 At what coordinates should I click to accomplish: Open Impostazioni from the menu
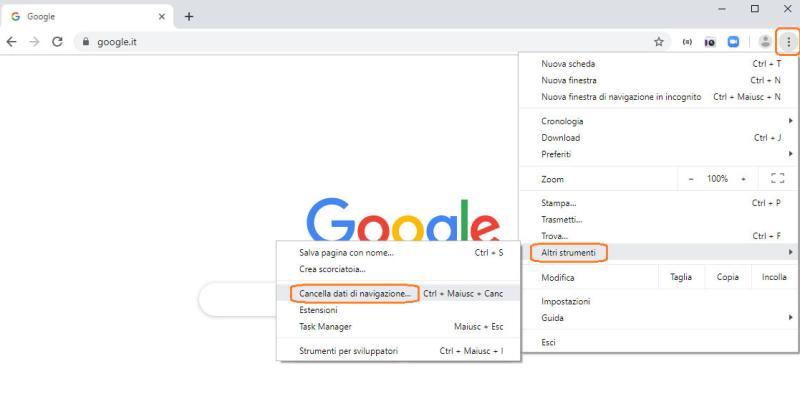coord(659,301)
